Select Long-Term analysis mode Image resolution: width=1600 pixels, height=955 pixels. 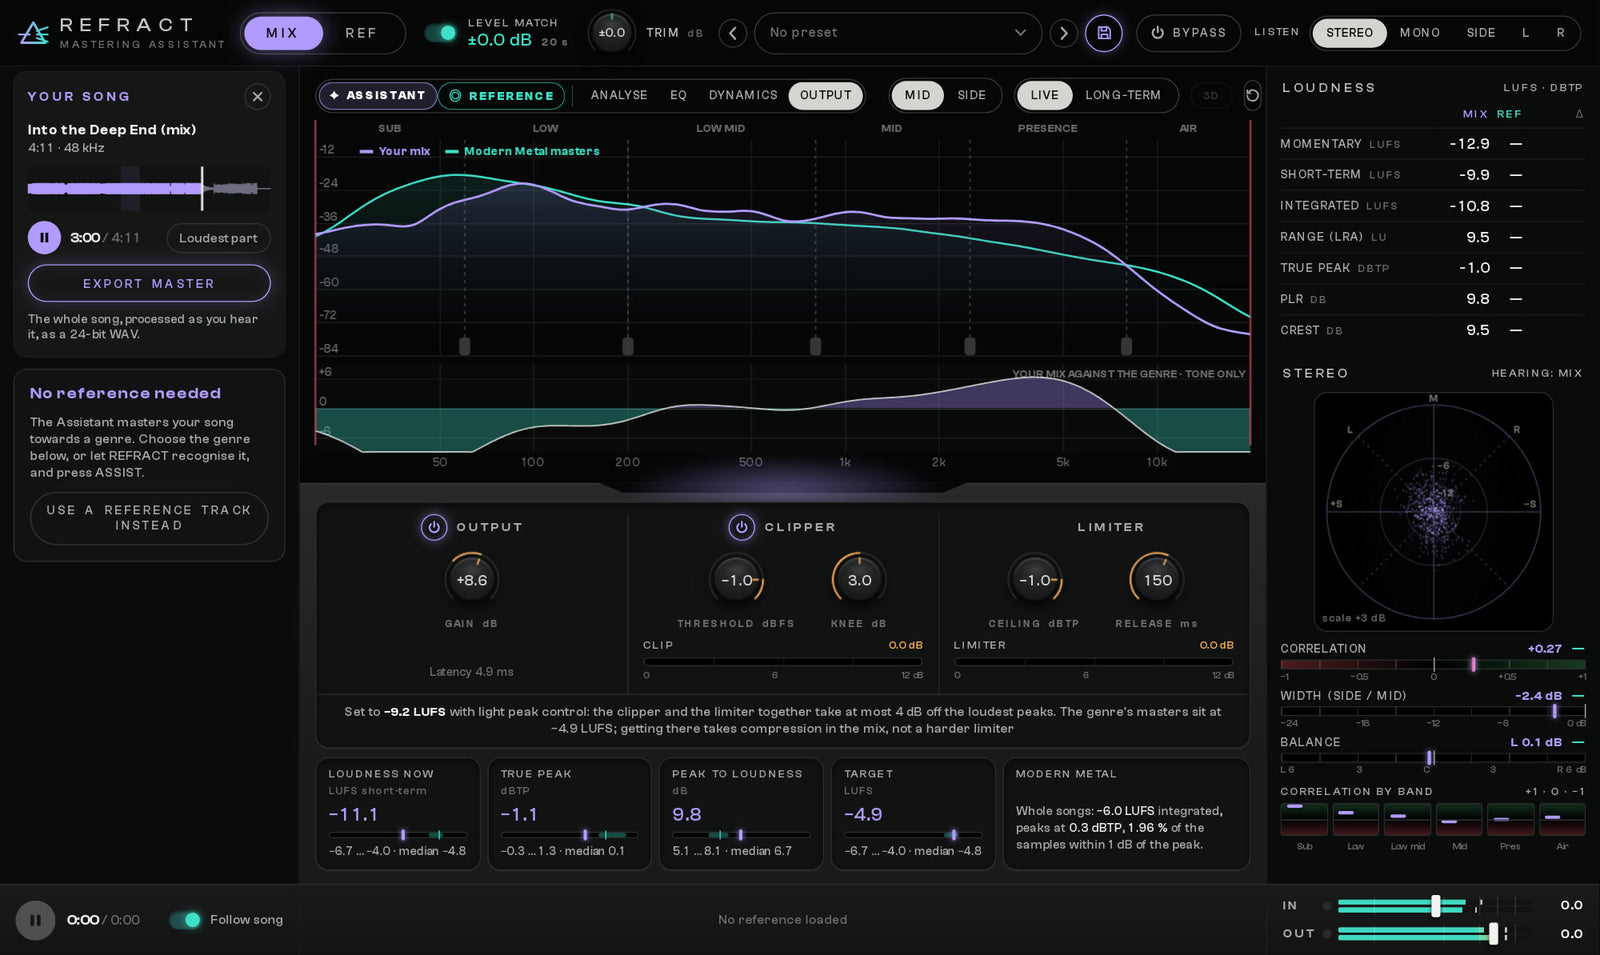(x=1123, y=95)
